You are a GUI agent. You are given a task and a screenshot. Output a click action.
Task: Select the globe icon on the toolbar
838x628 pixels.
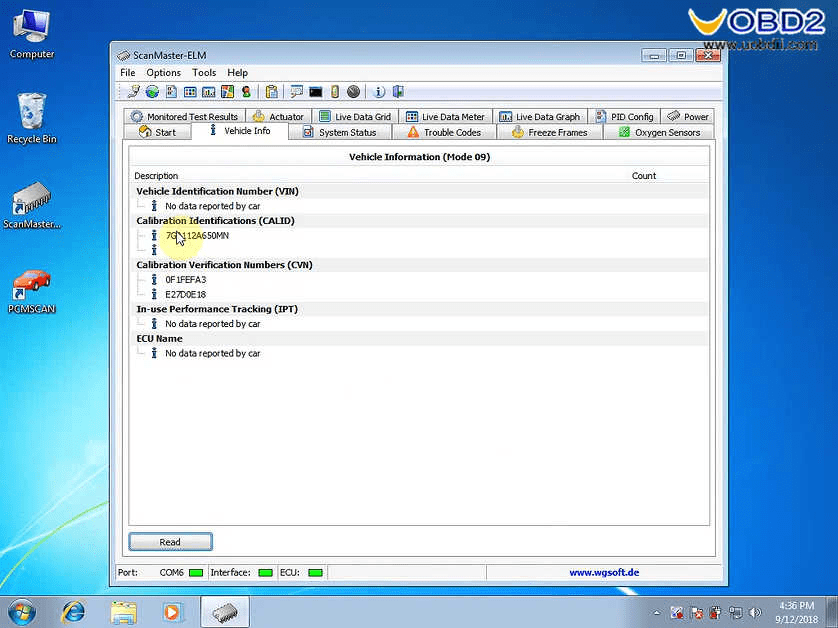pyautogui.click(x=150, y=91)
